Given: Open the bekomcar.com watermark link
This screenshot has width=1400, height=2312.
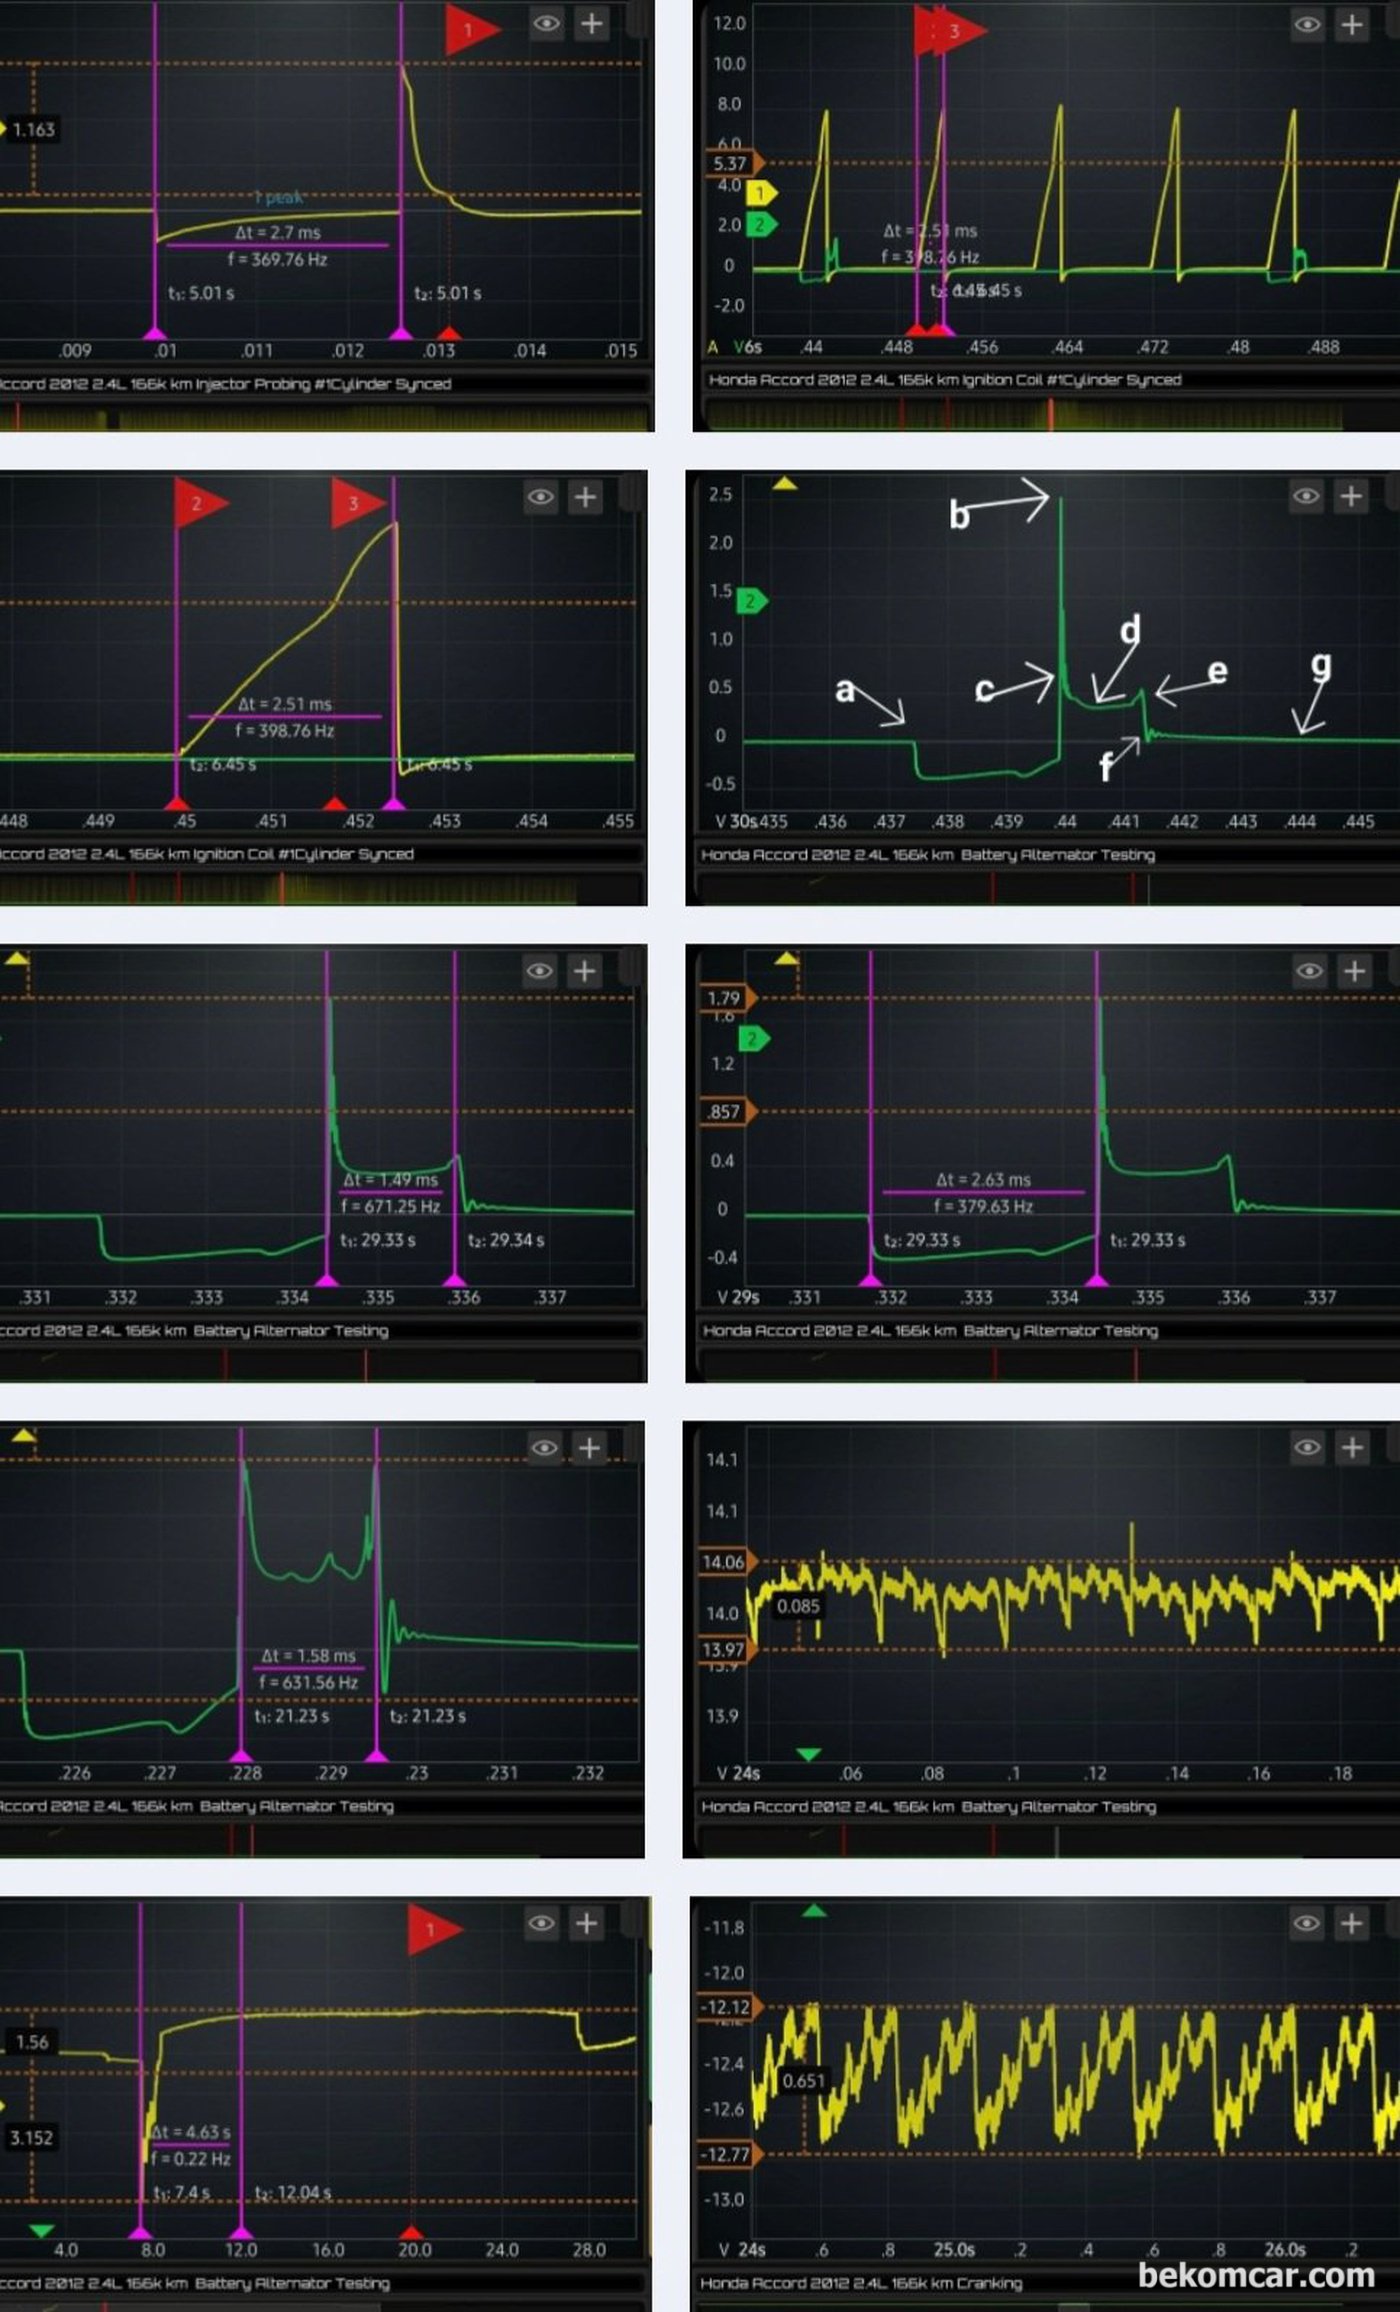Looking at the screenshot, I should (x=1256, y=2275).
